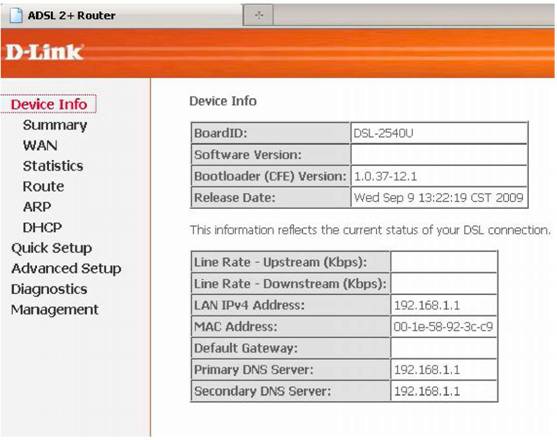Click the D-Link logo in the banner
557x440 pixels.
pyautogui.click(x=44, y=53)
